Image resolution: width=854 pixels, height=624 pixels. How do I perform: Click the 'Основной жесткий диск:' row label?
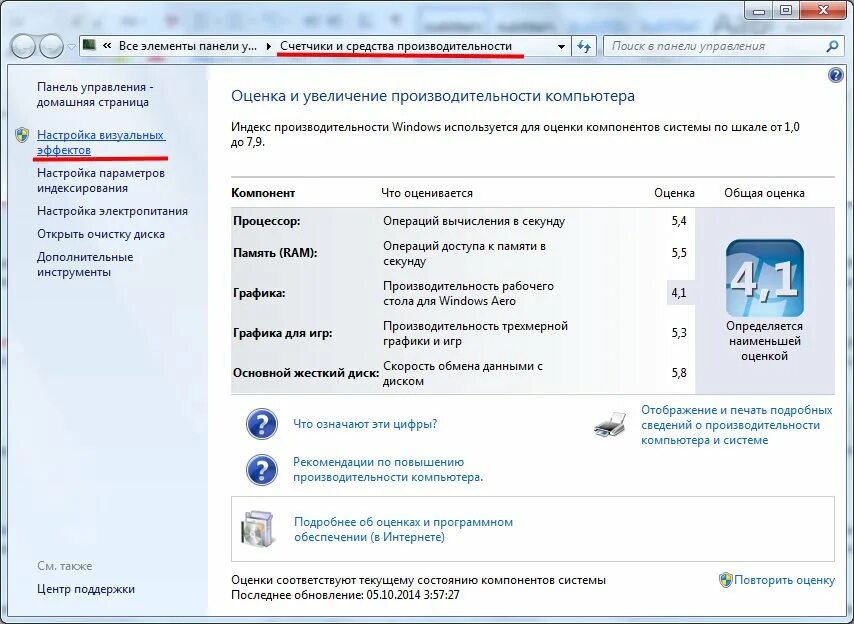click(306, 373)
